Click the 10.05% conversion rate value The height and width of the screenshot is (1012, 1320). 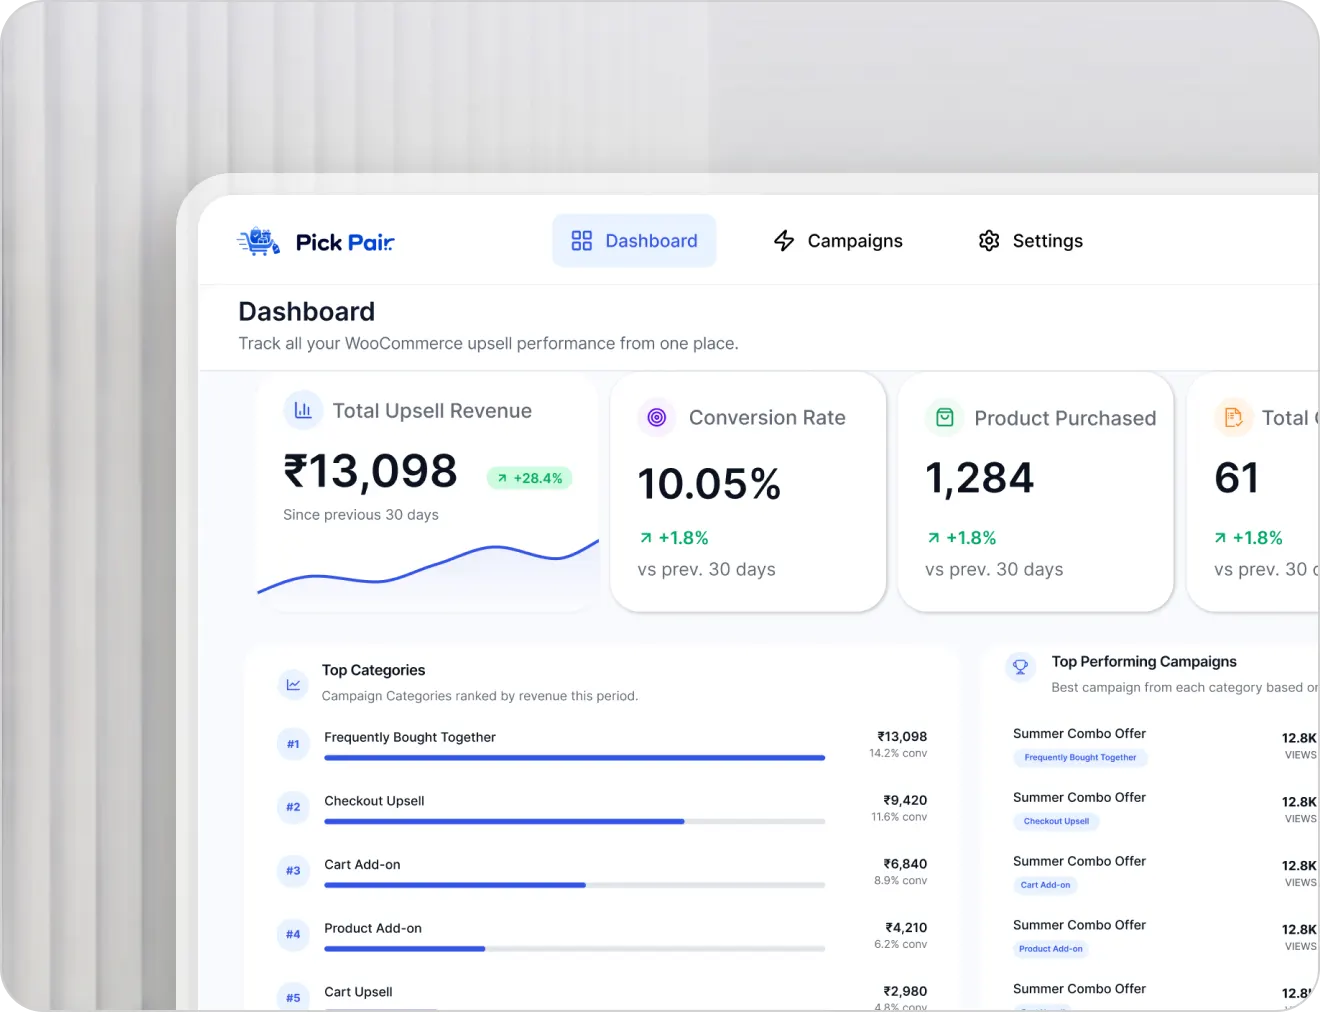(x=709, y=484)
